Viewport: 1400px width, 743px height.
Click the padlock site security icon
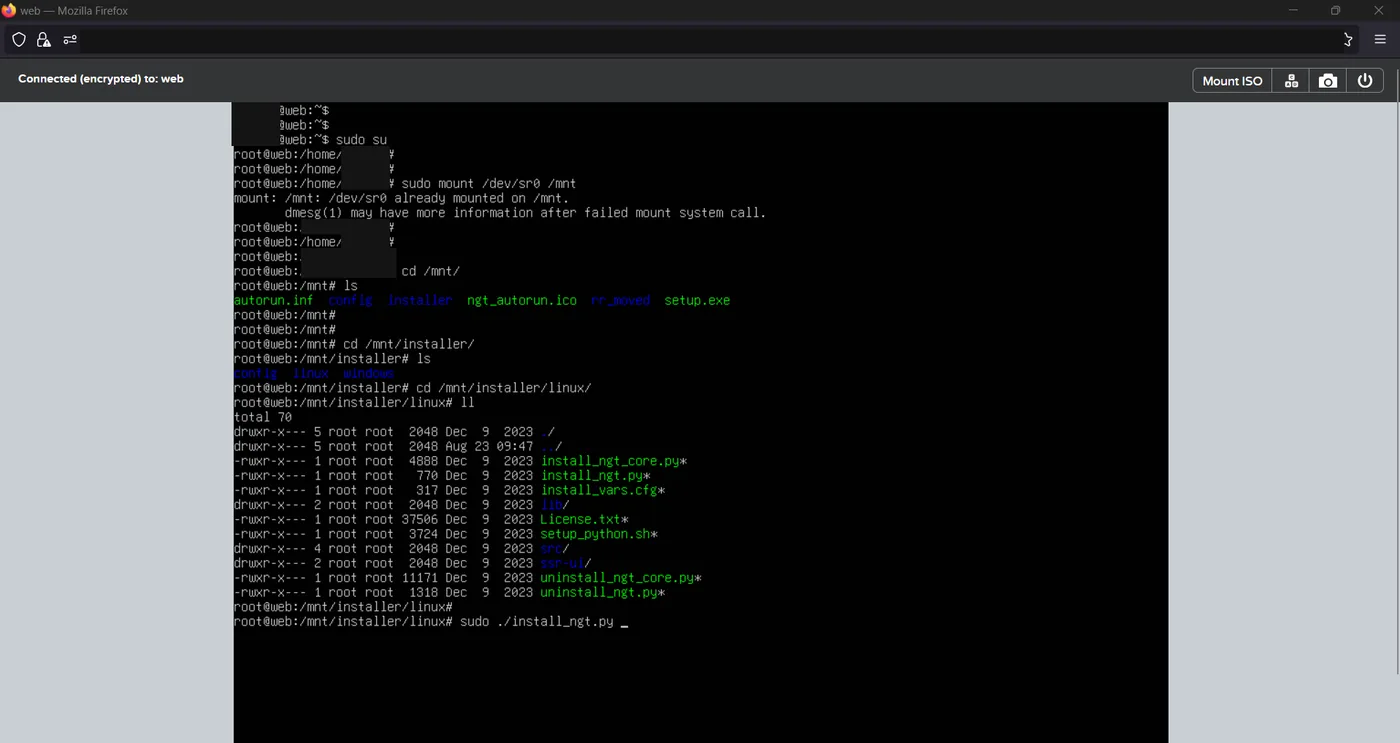point(43,40)
